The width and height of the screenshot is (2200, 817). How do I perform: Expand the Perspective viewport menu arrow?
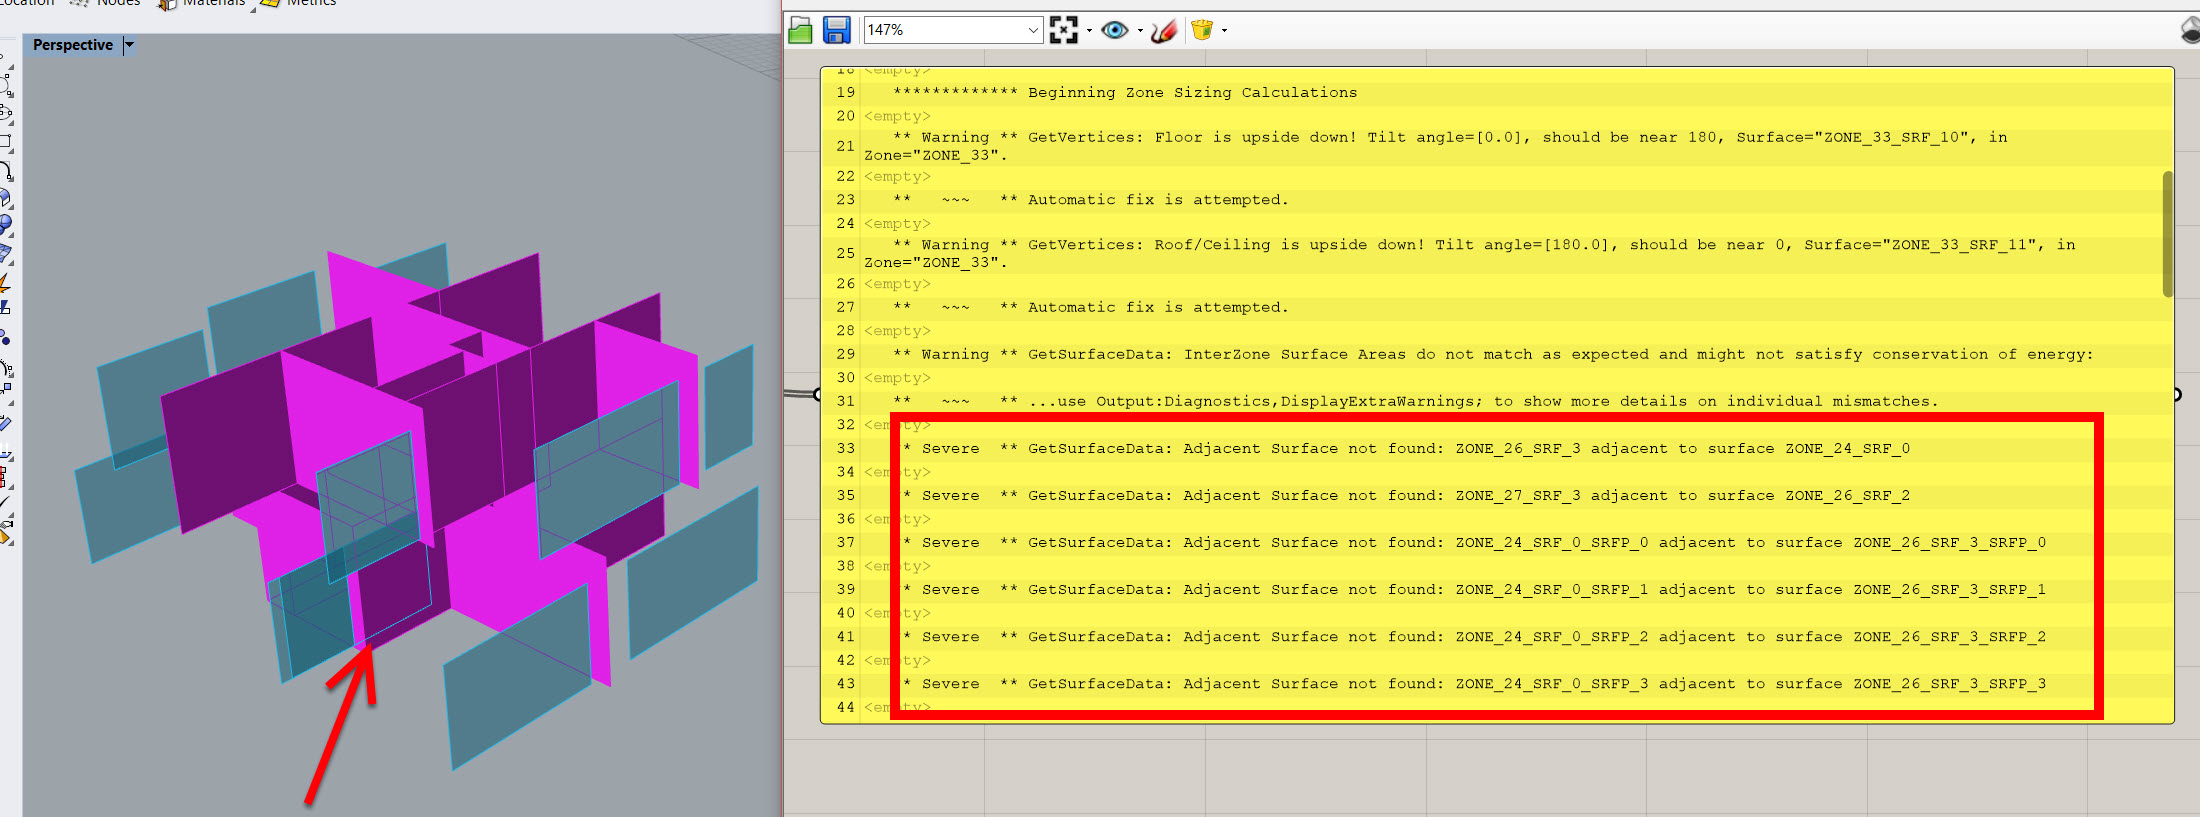129,45
